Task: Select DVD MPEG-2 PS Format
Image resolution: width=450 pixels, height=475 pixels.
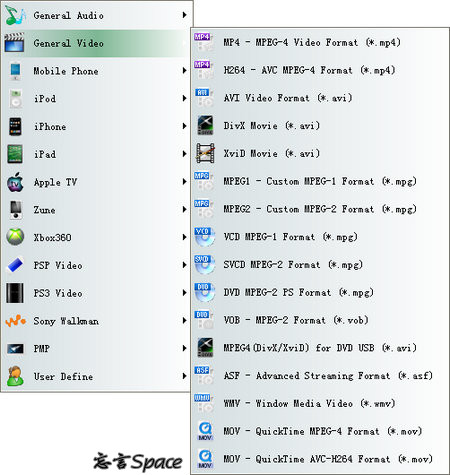Action: click(320, 292)
